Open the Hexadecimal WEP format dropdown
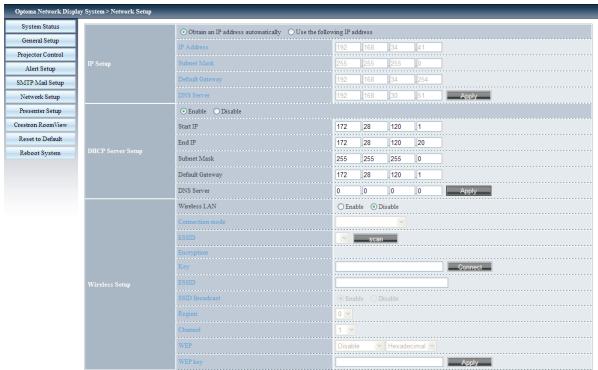Screen dimensions: 598x370 click(411, 346)
